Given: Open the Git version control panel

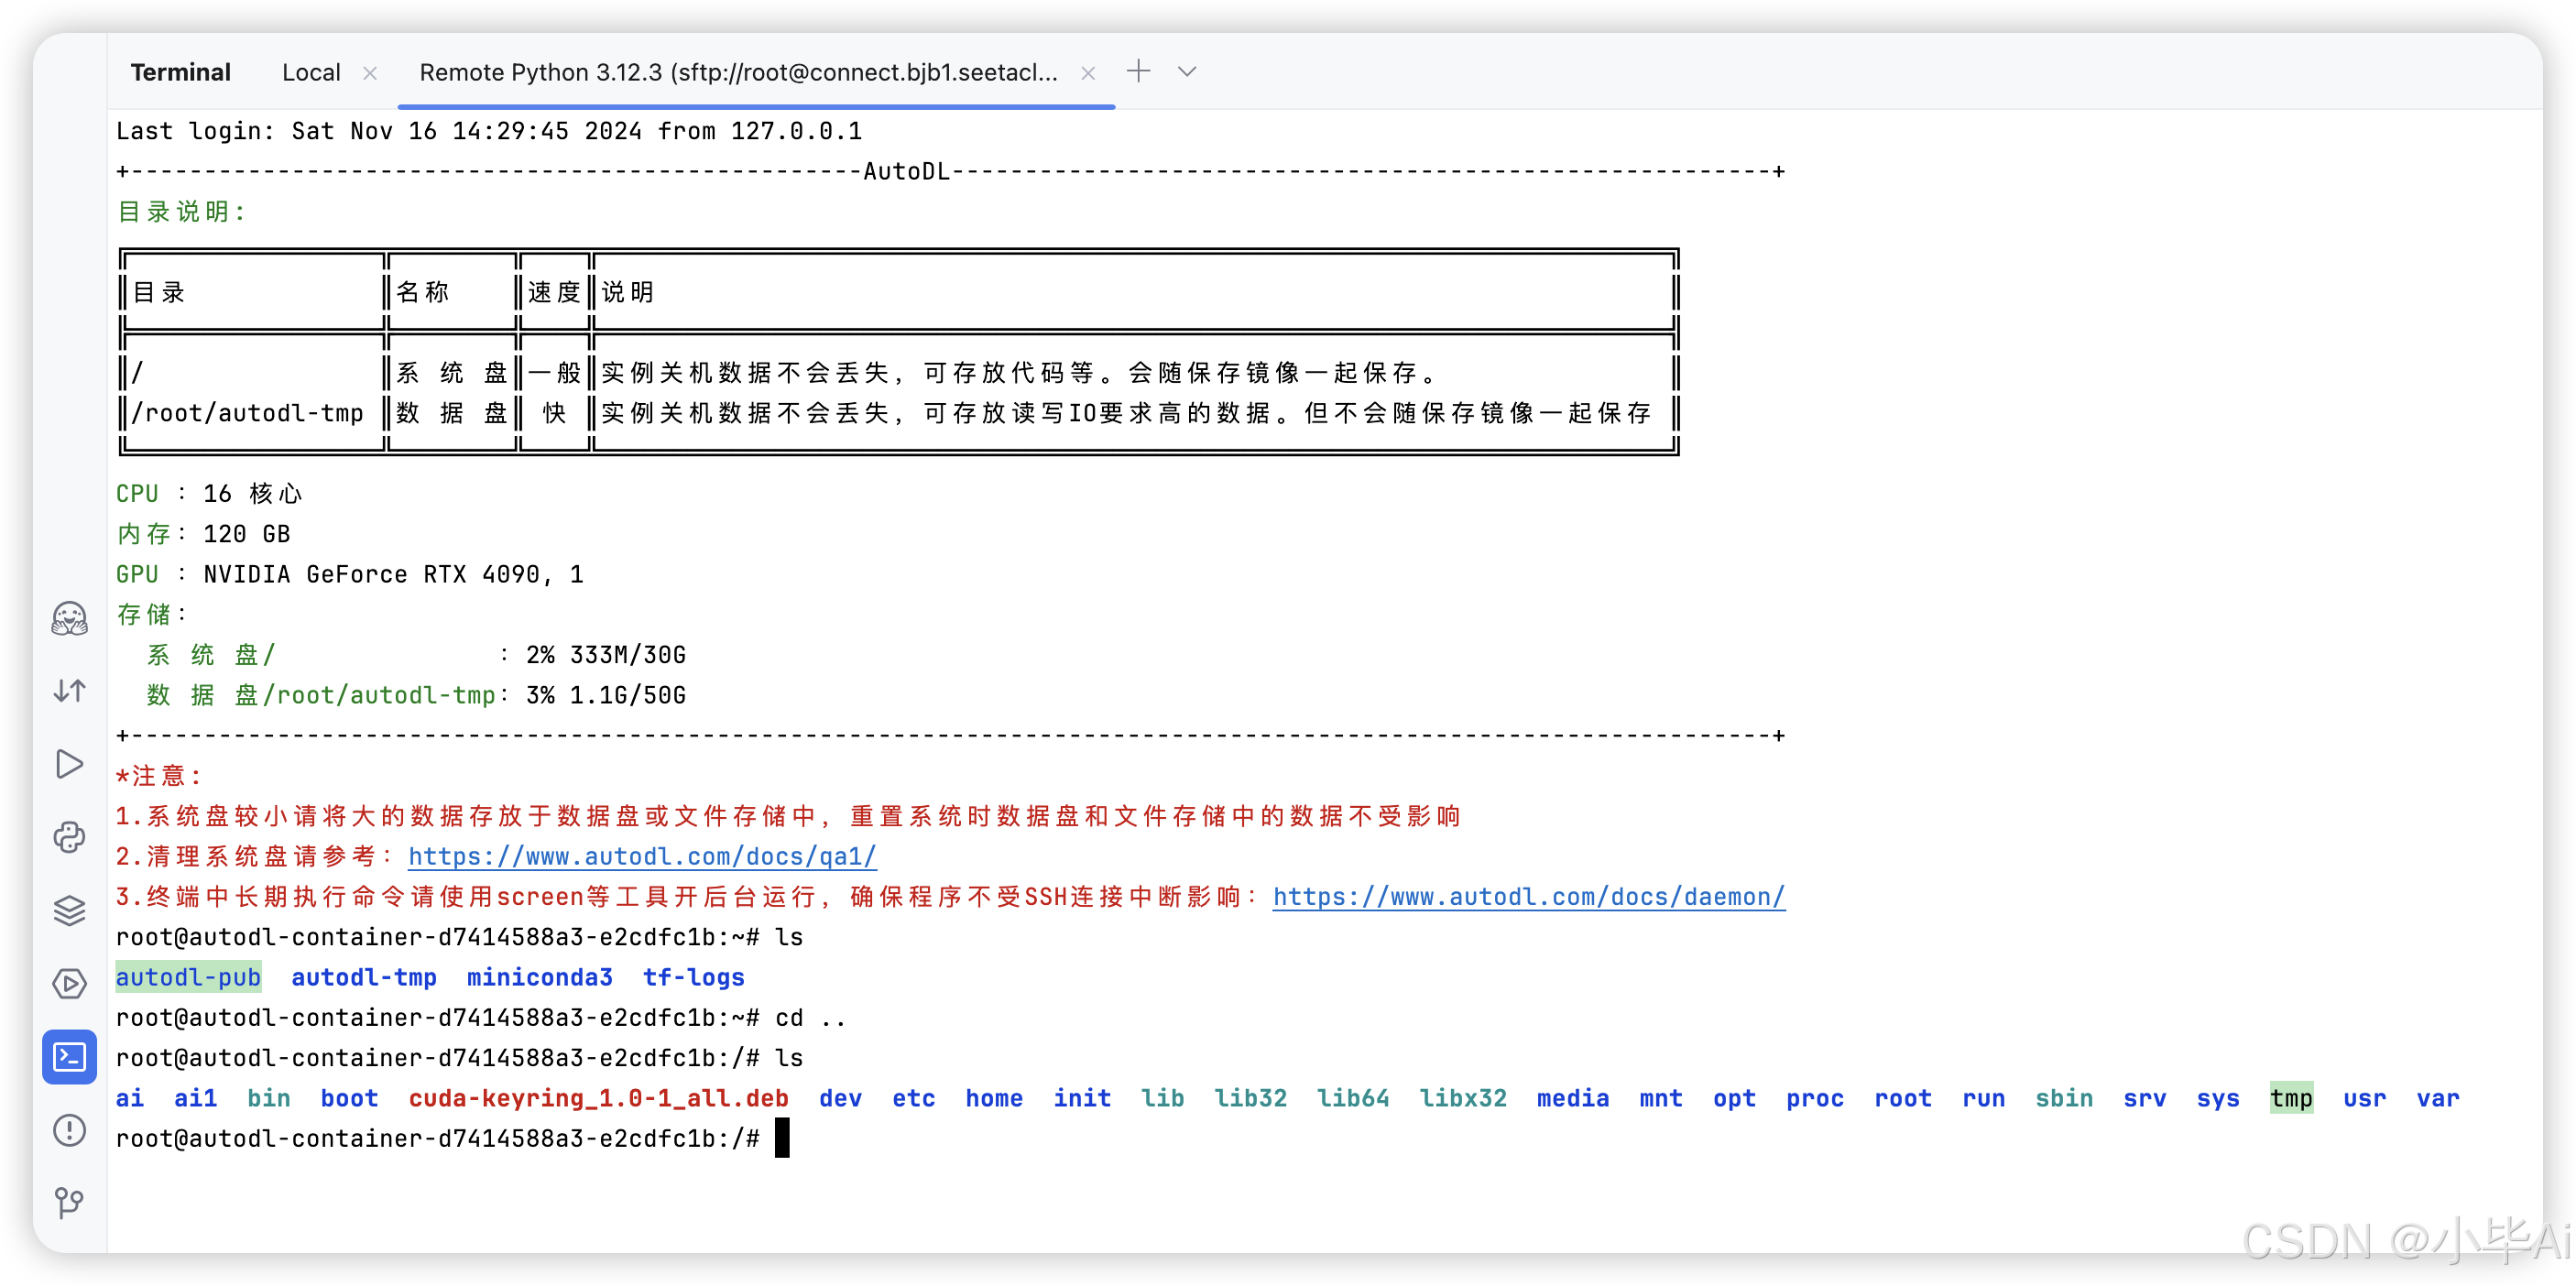Looking at the screenshot, I should [69, 1202].
